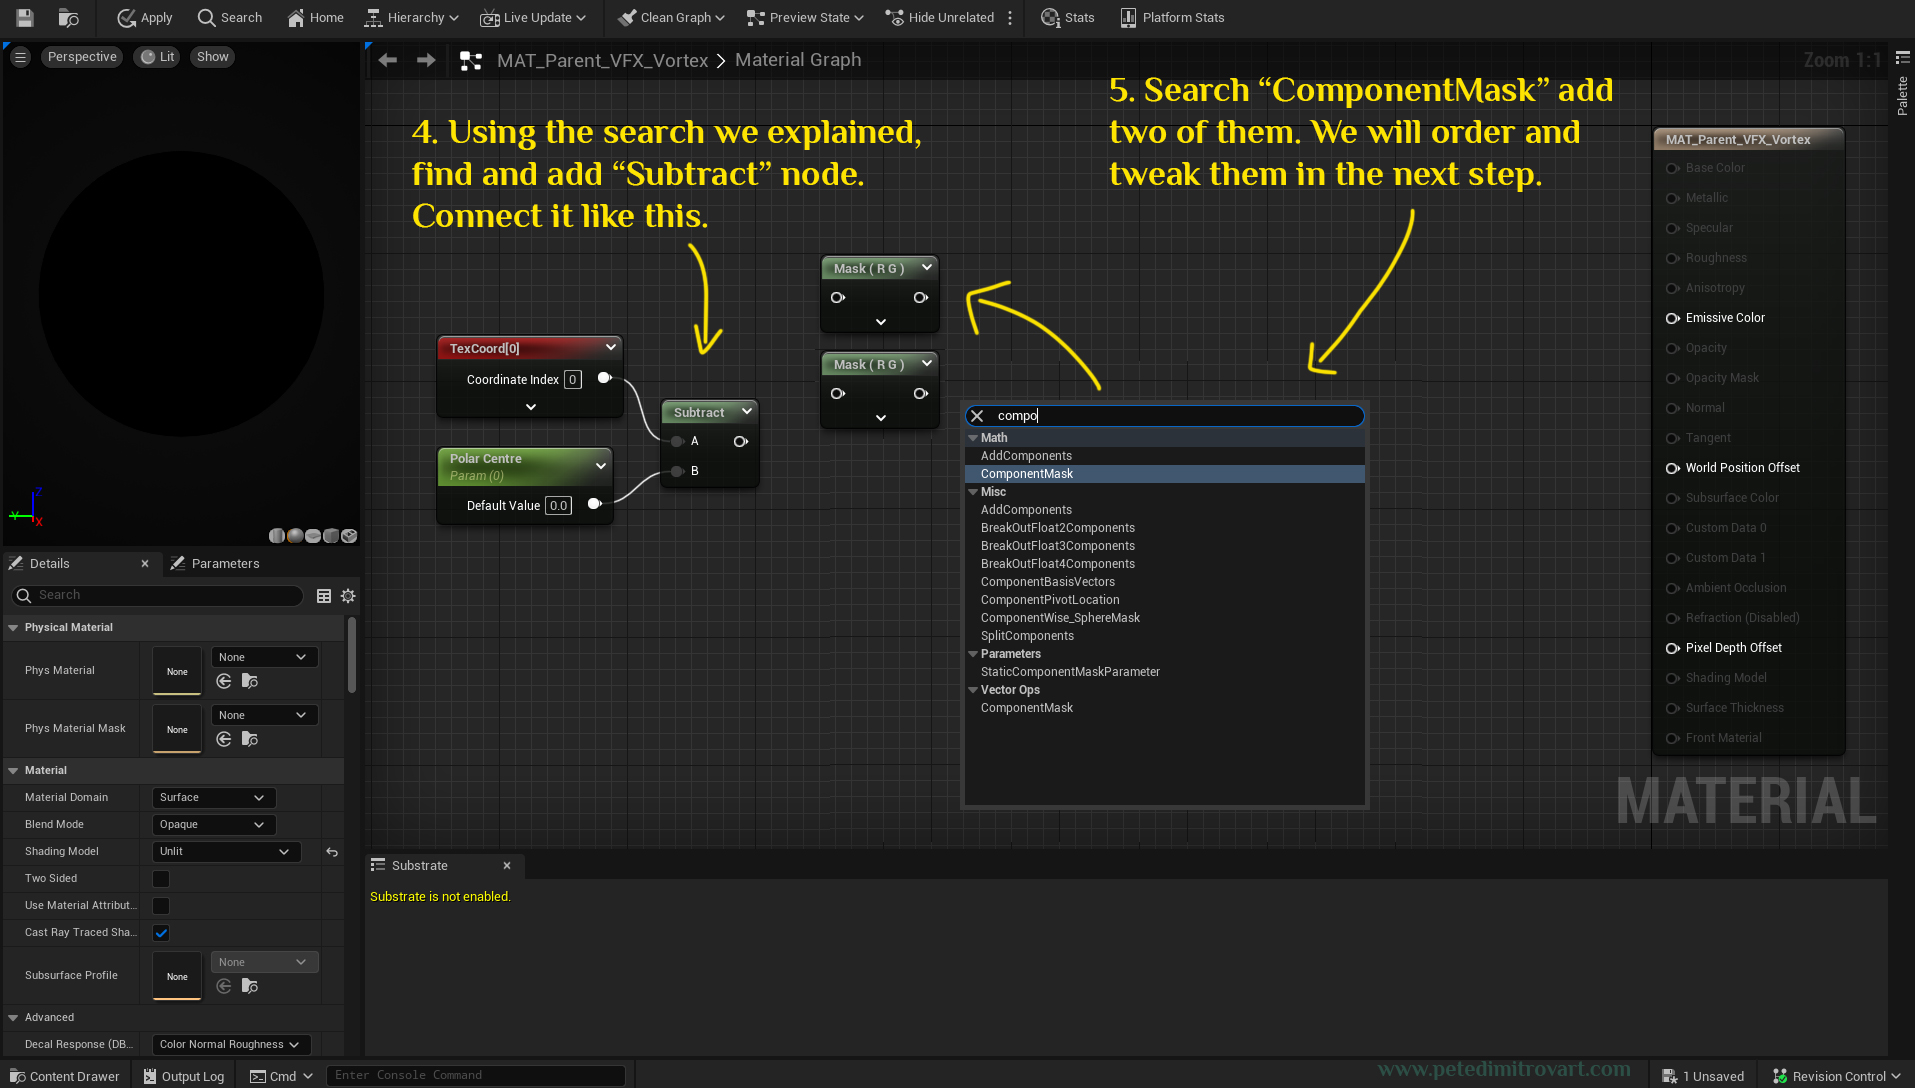Click the Home toolbar button
Screen dimensions: 1915x1088
(x=315, y=17)
